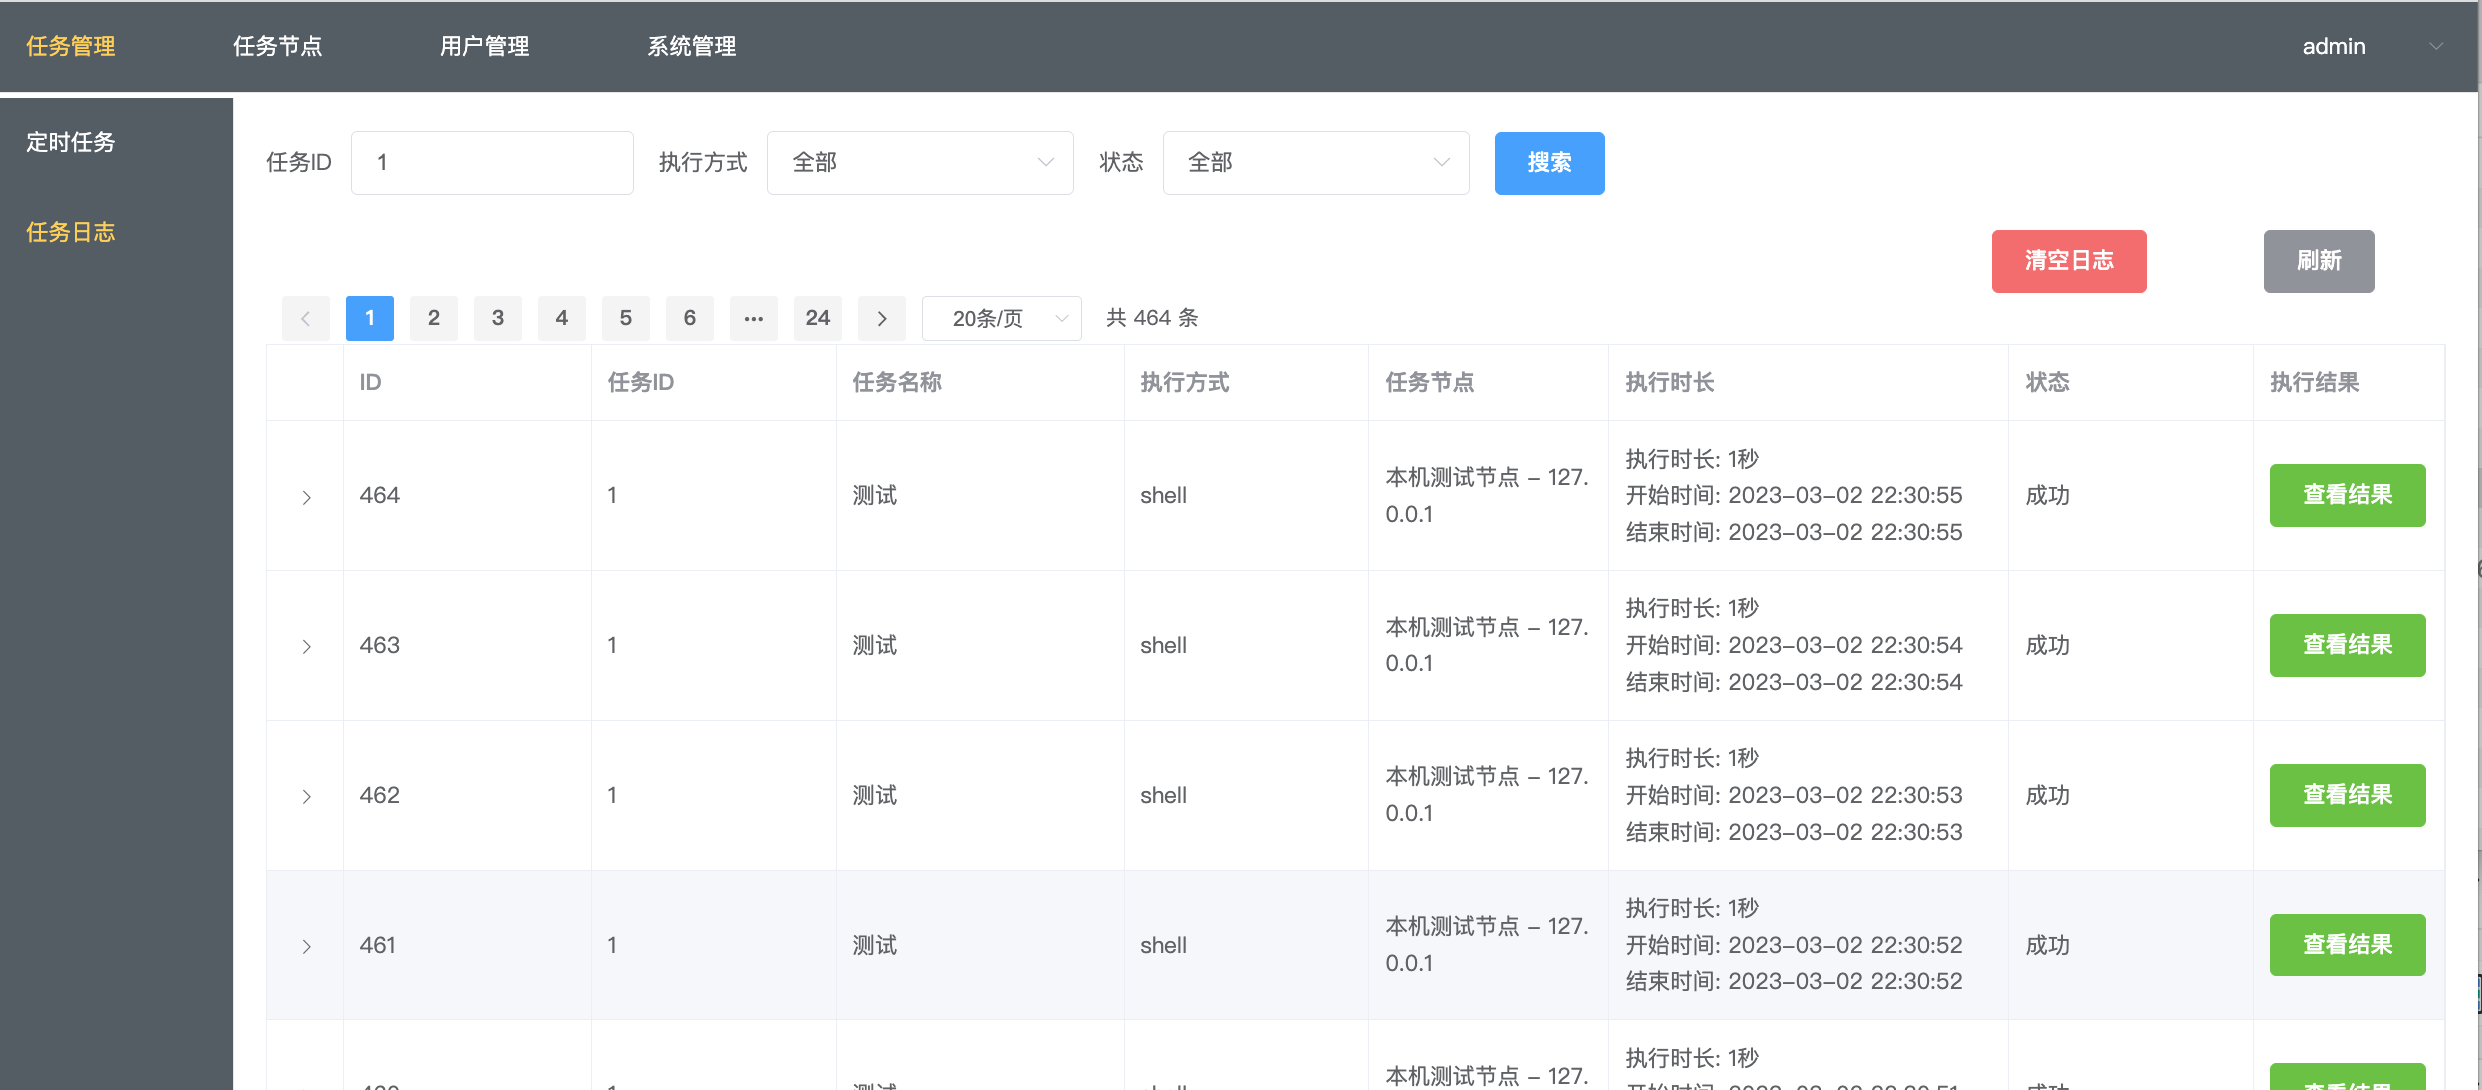2482x1090 pixels.
Task: Go to the previous page arrow
Action: (x=306, y=318)
